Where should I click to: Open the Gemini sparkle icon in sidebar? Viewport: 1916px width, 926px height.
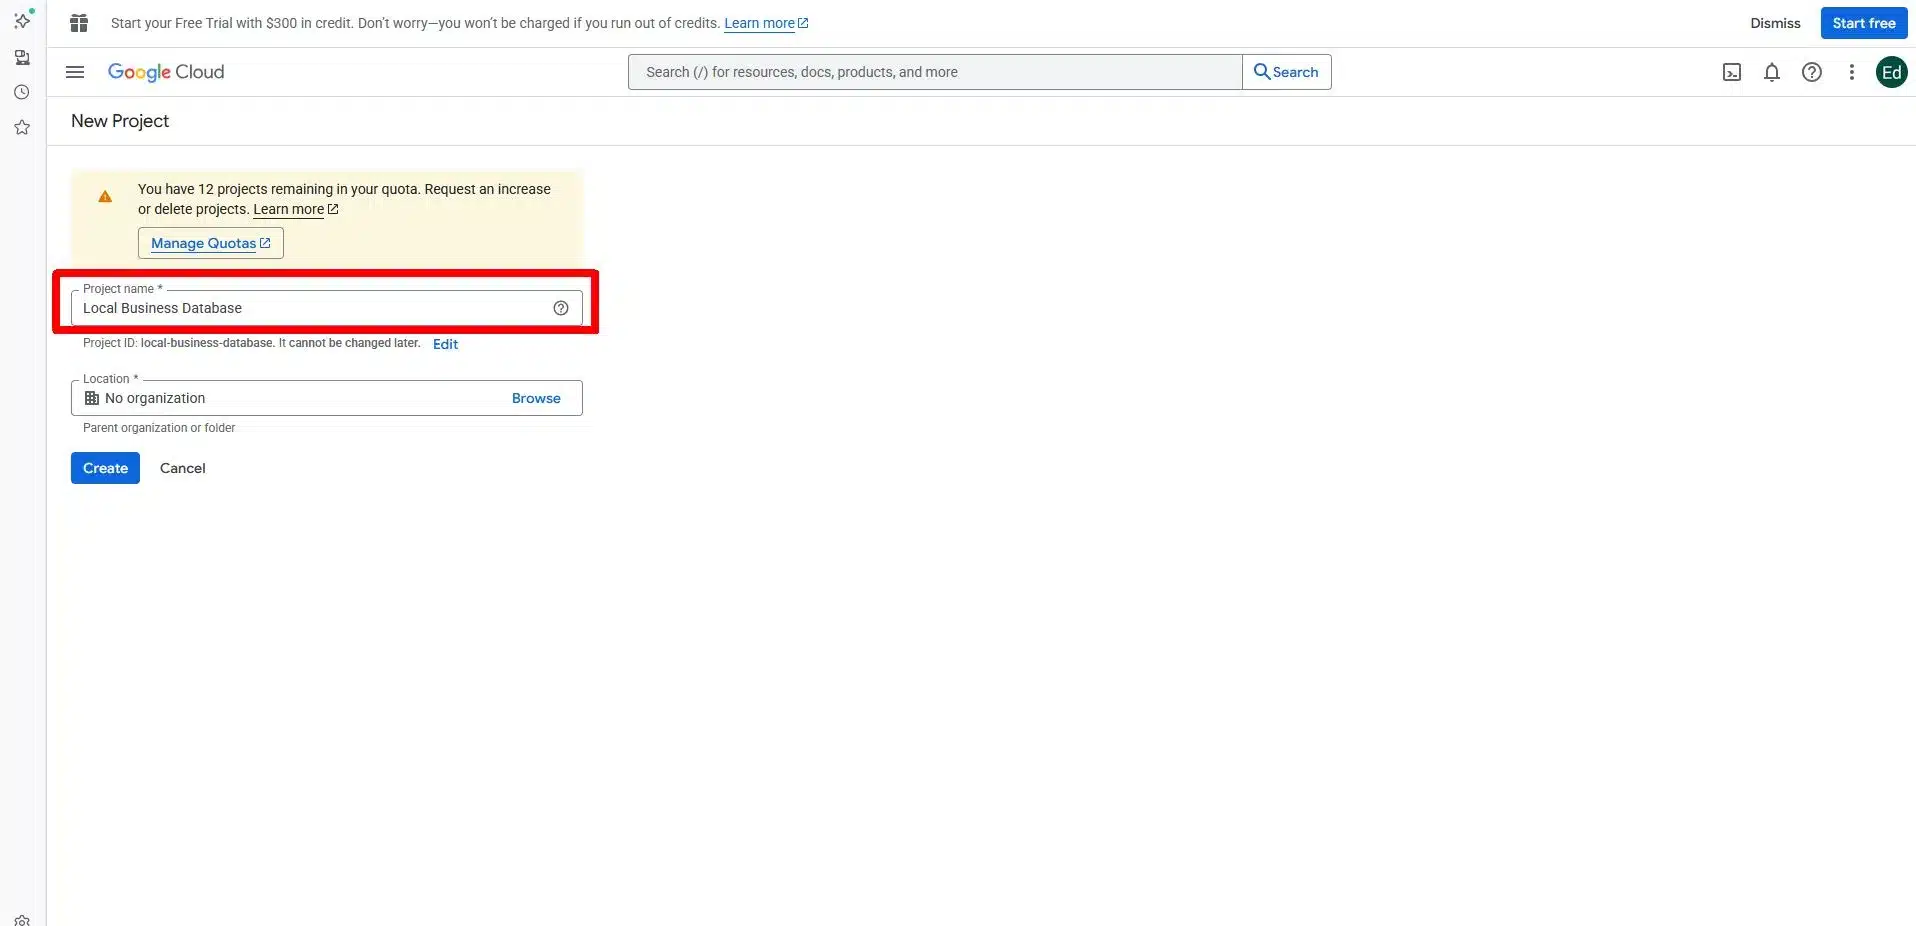point(22,19)
